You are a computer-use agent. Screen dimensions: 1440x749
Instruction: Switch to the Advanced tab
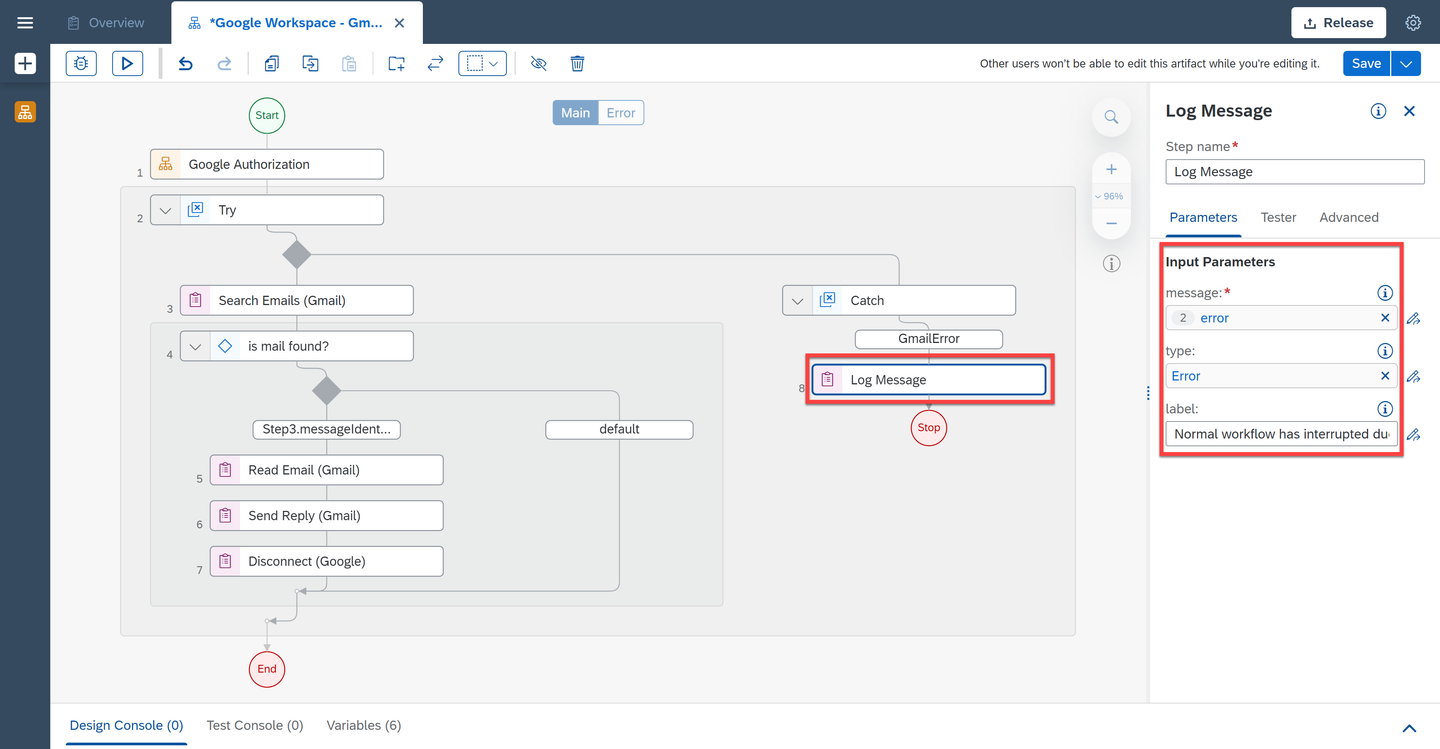coord(1349,217)
